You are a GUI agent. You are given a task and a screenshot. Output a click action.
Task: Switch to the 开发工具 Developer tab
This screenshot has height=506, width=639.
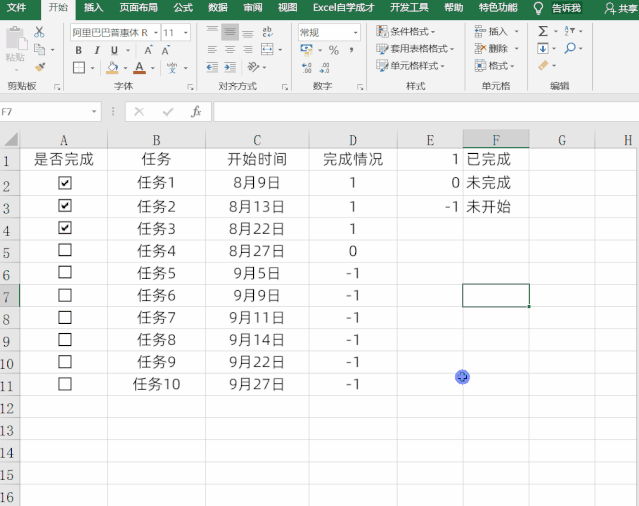point(409,8)
